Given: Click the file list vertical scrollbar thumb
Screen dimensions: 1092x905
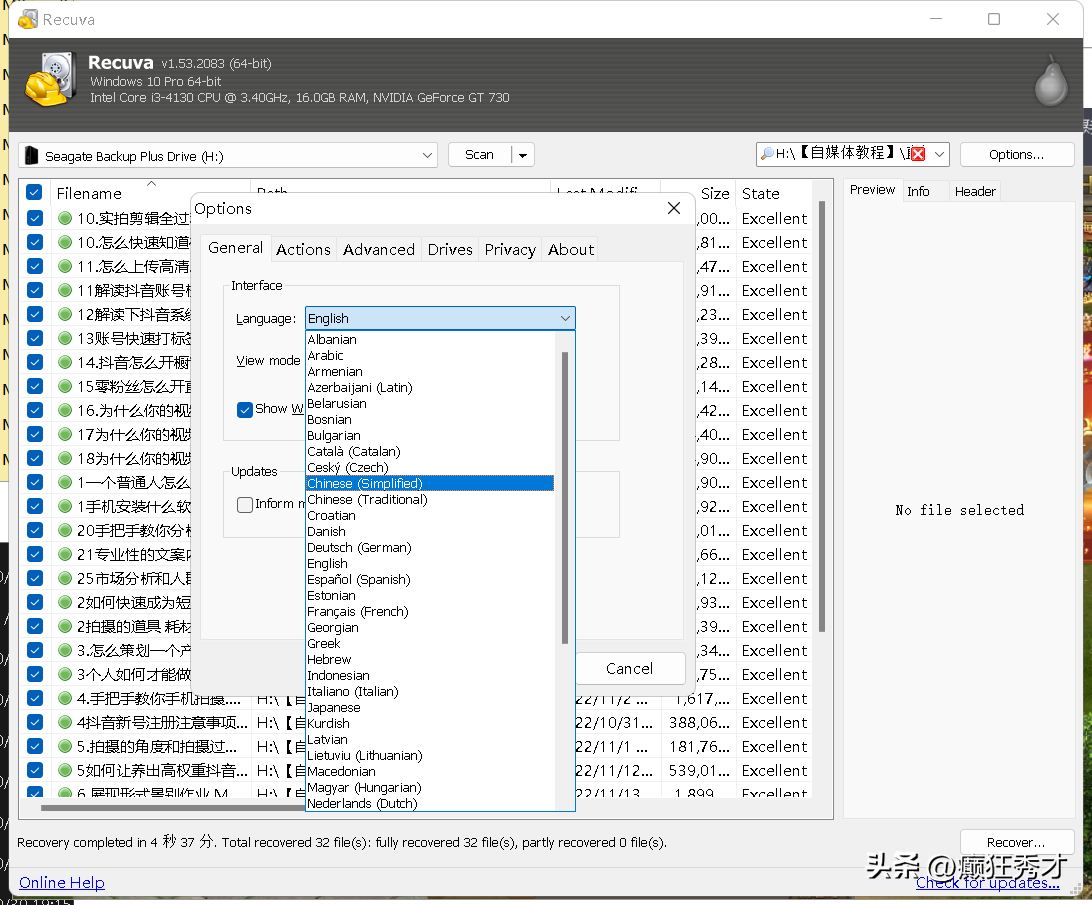Looking at the screenshot, I should click(x=822, y=417).
